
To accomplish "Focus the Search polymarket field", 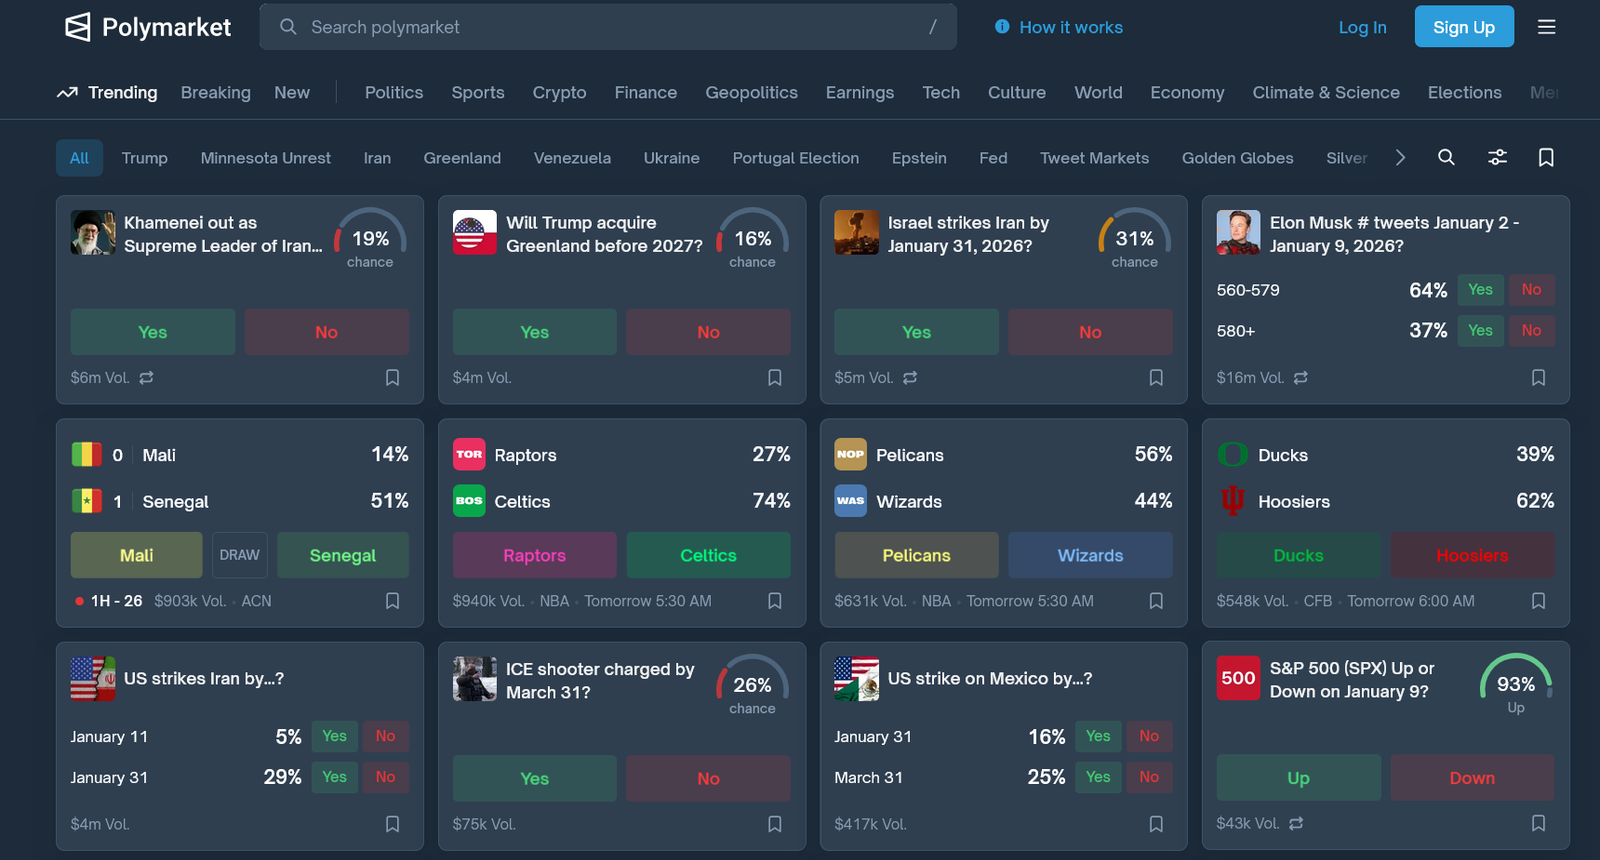I will point(608,27).
